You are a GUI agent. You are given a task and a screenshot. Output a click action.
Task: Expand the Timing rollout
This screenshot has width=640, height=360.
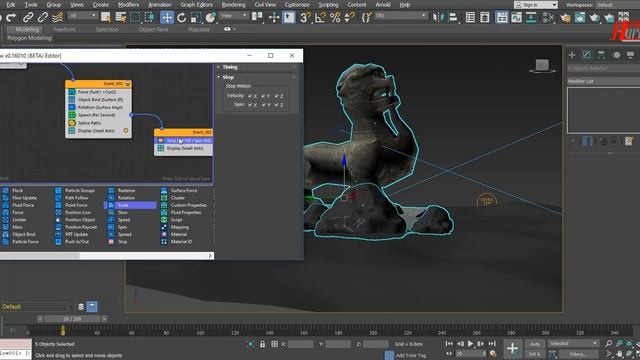point(229,67)
